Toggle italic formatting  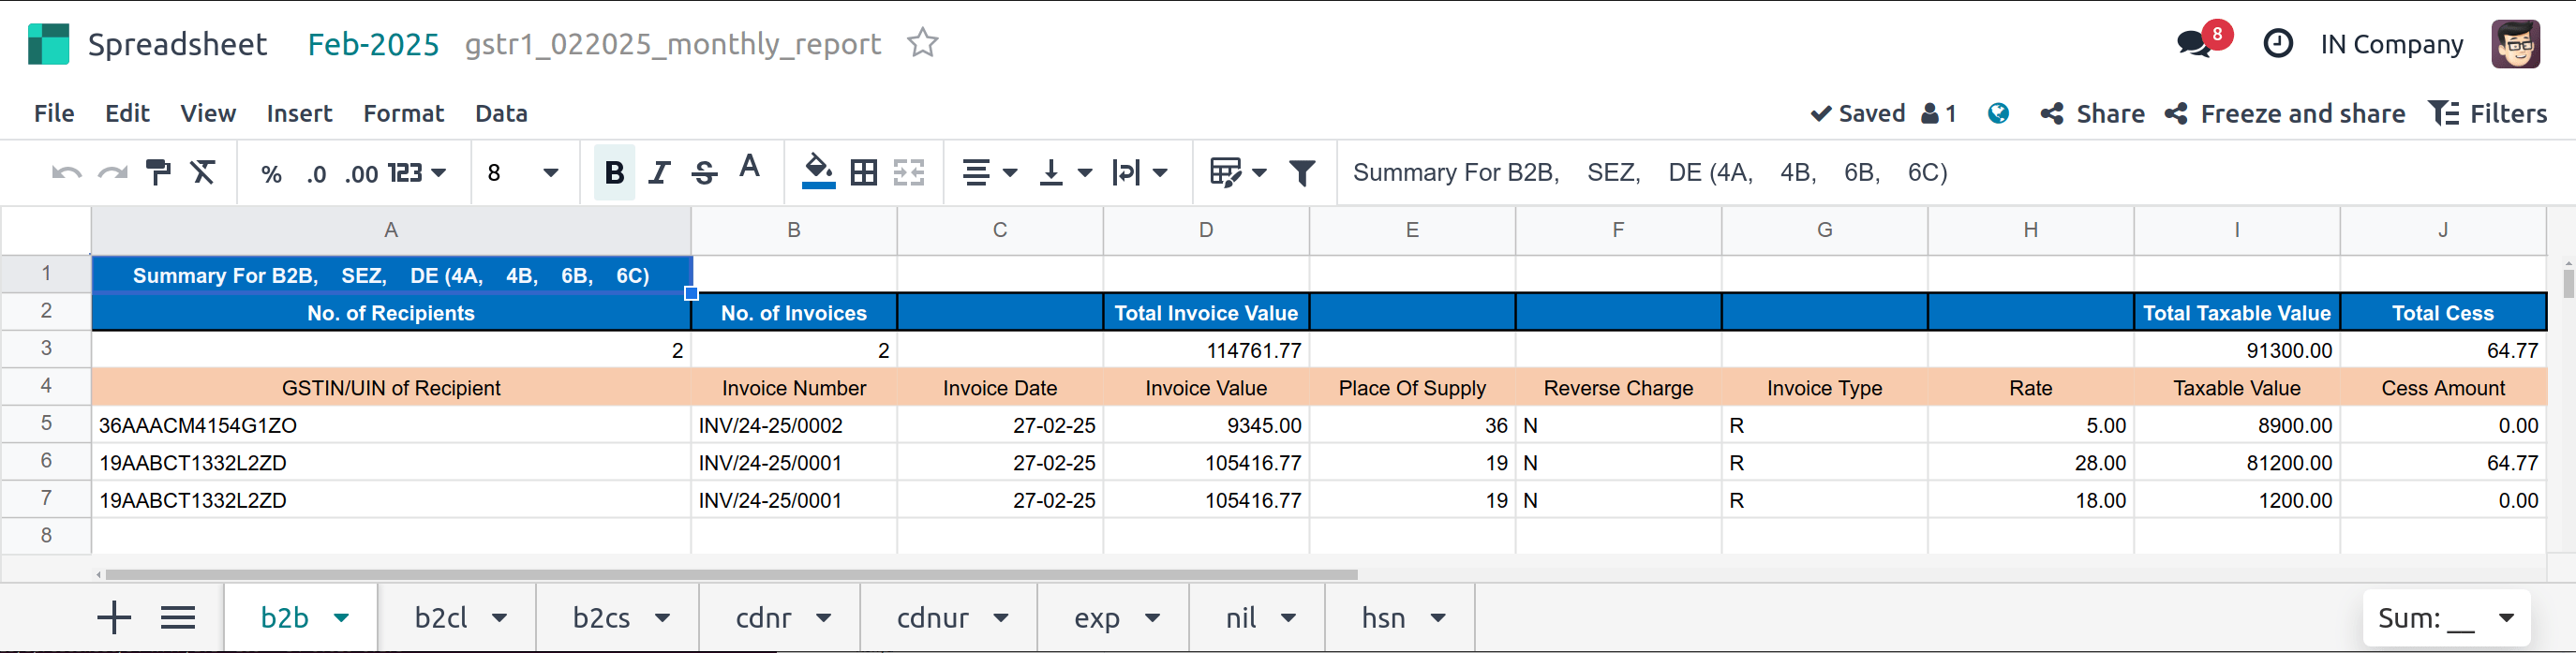[658, 173]
